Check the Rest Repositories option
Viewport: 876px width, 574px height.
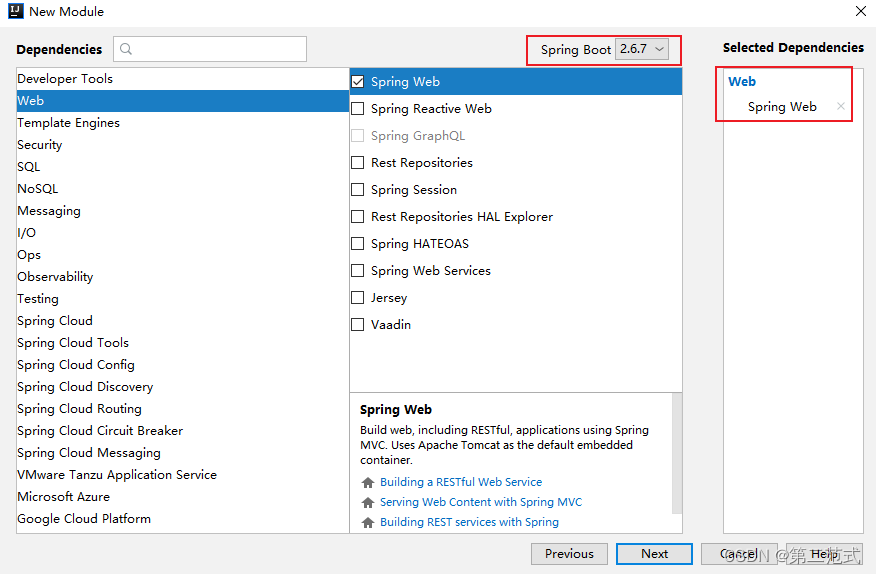pos(358,163)
